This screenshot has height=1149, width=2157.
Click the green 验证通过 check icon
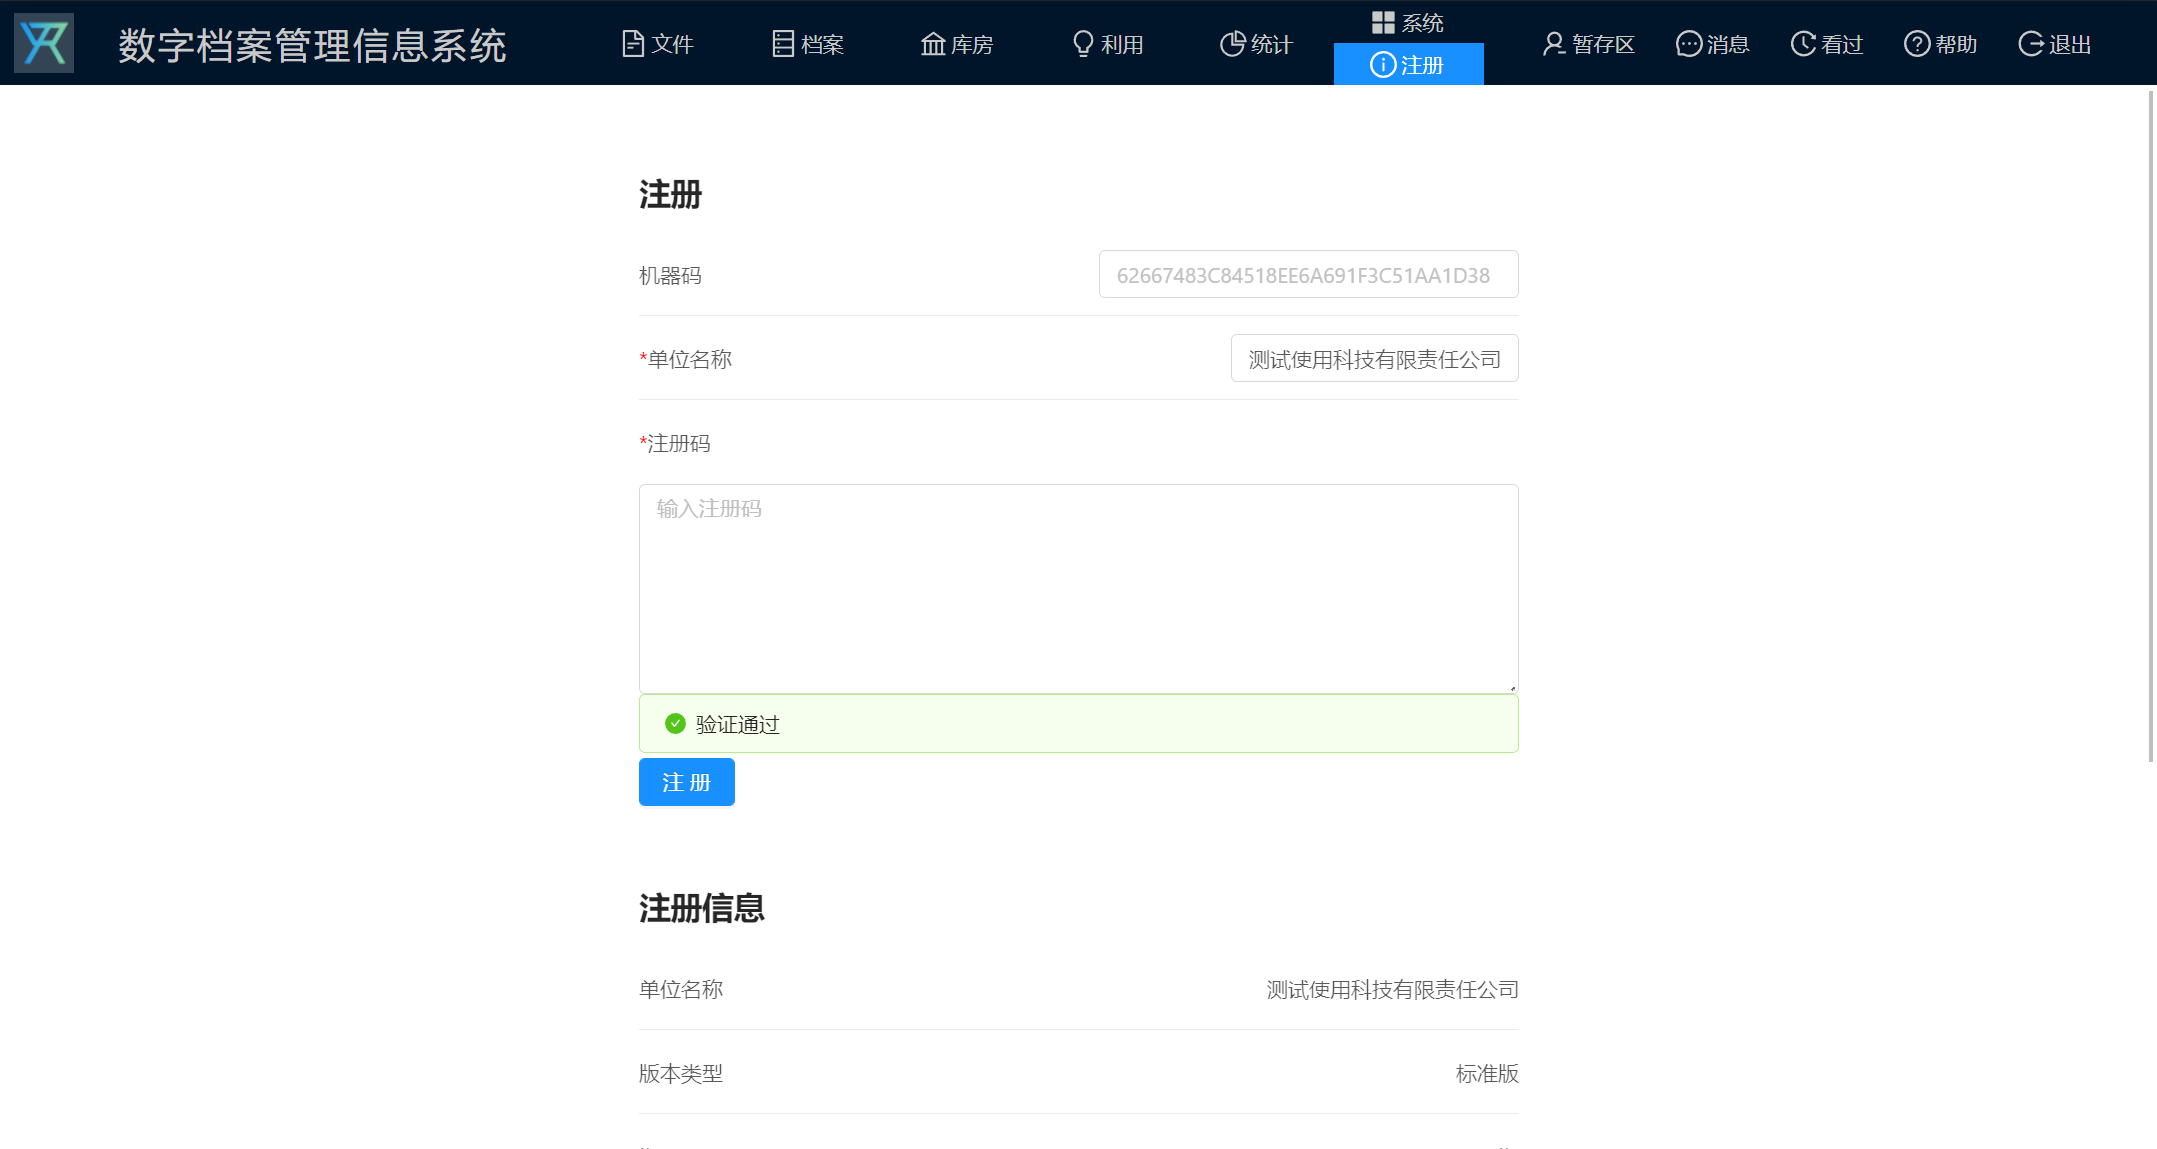(675, 723)
